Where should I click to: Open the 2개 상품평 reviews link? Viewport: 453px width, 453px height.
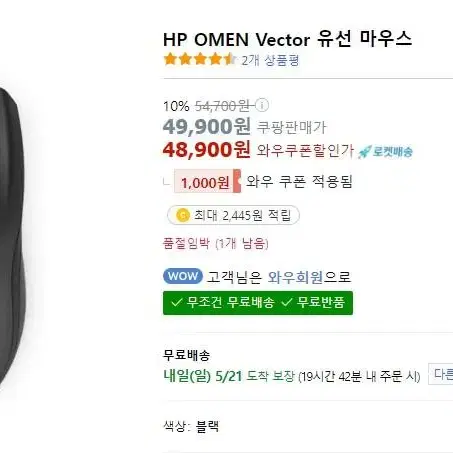[x=270, y=60]
